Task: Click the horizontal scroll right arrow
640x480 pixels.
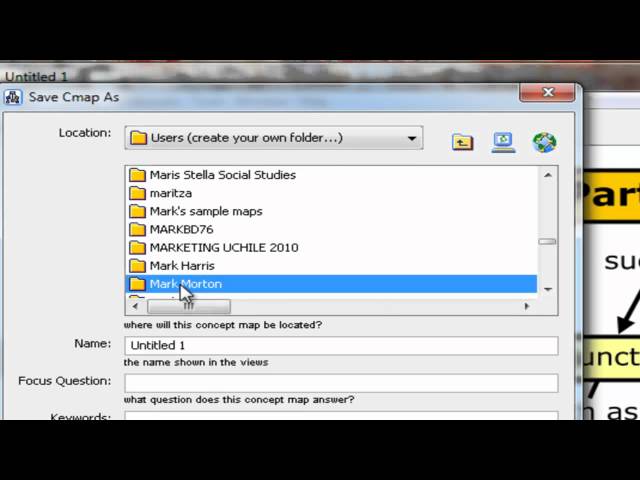Action: (527, 306)
